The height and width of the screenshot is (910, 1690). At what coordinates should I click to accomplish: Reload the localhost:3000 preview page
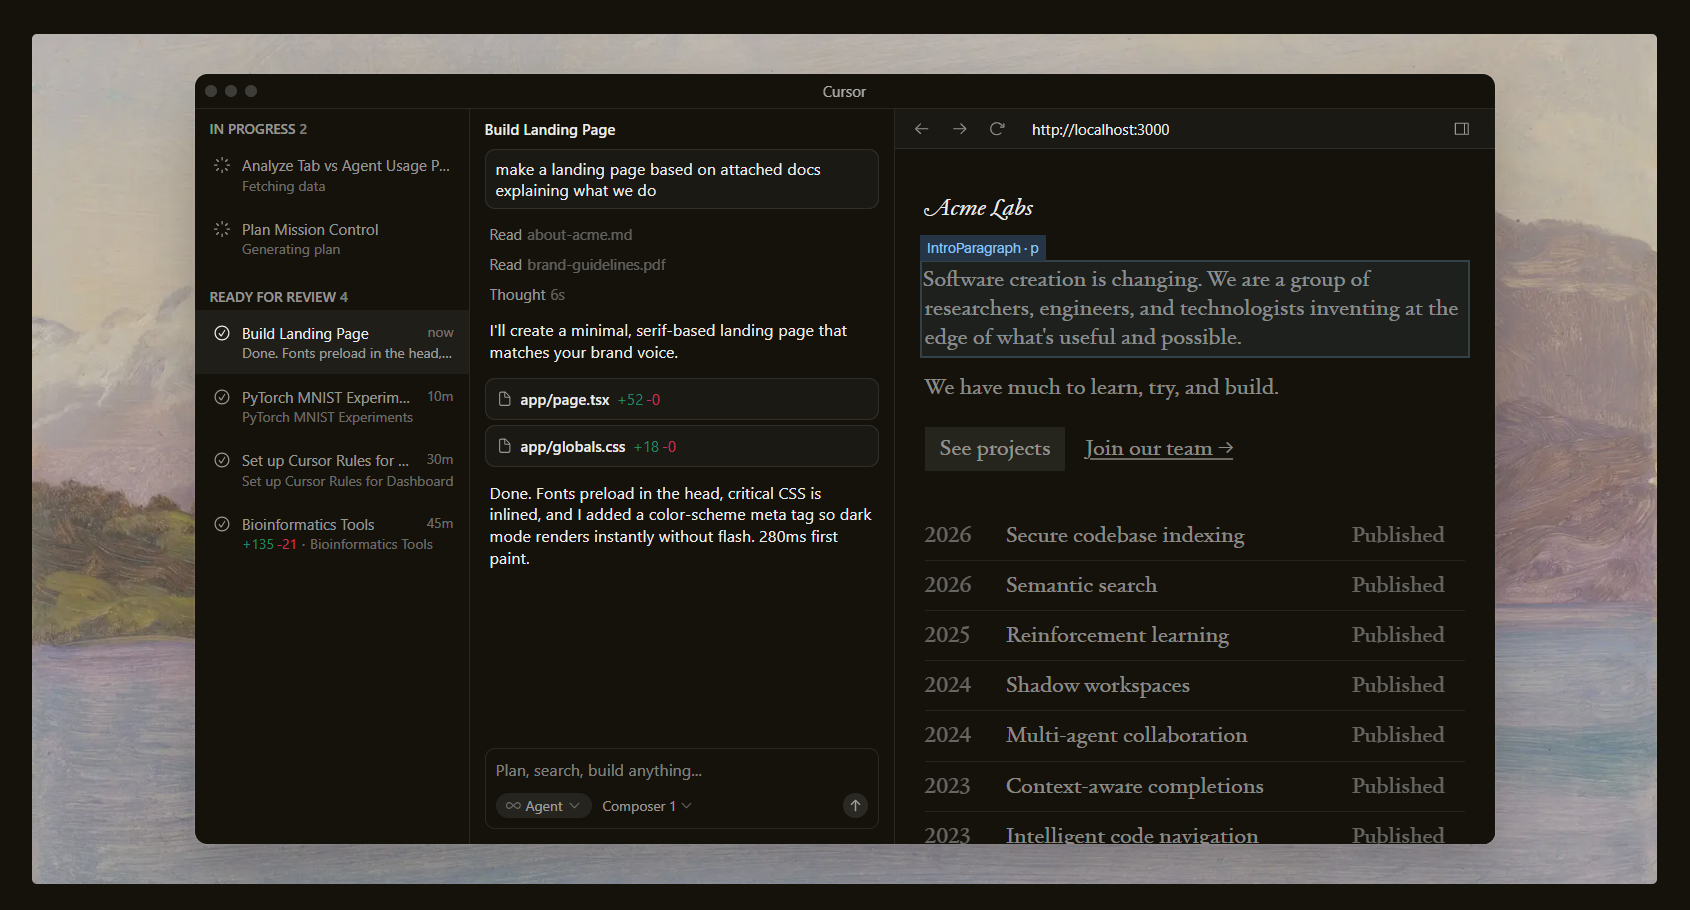(x=997, y=128)
